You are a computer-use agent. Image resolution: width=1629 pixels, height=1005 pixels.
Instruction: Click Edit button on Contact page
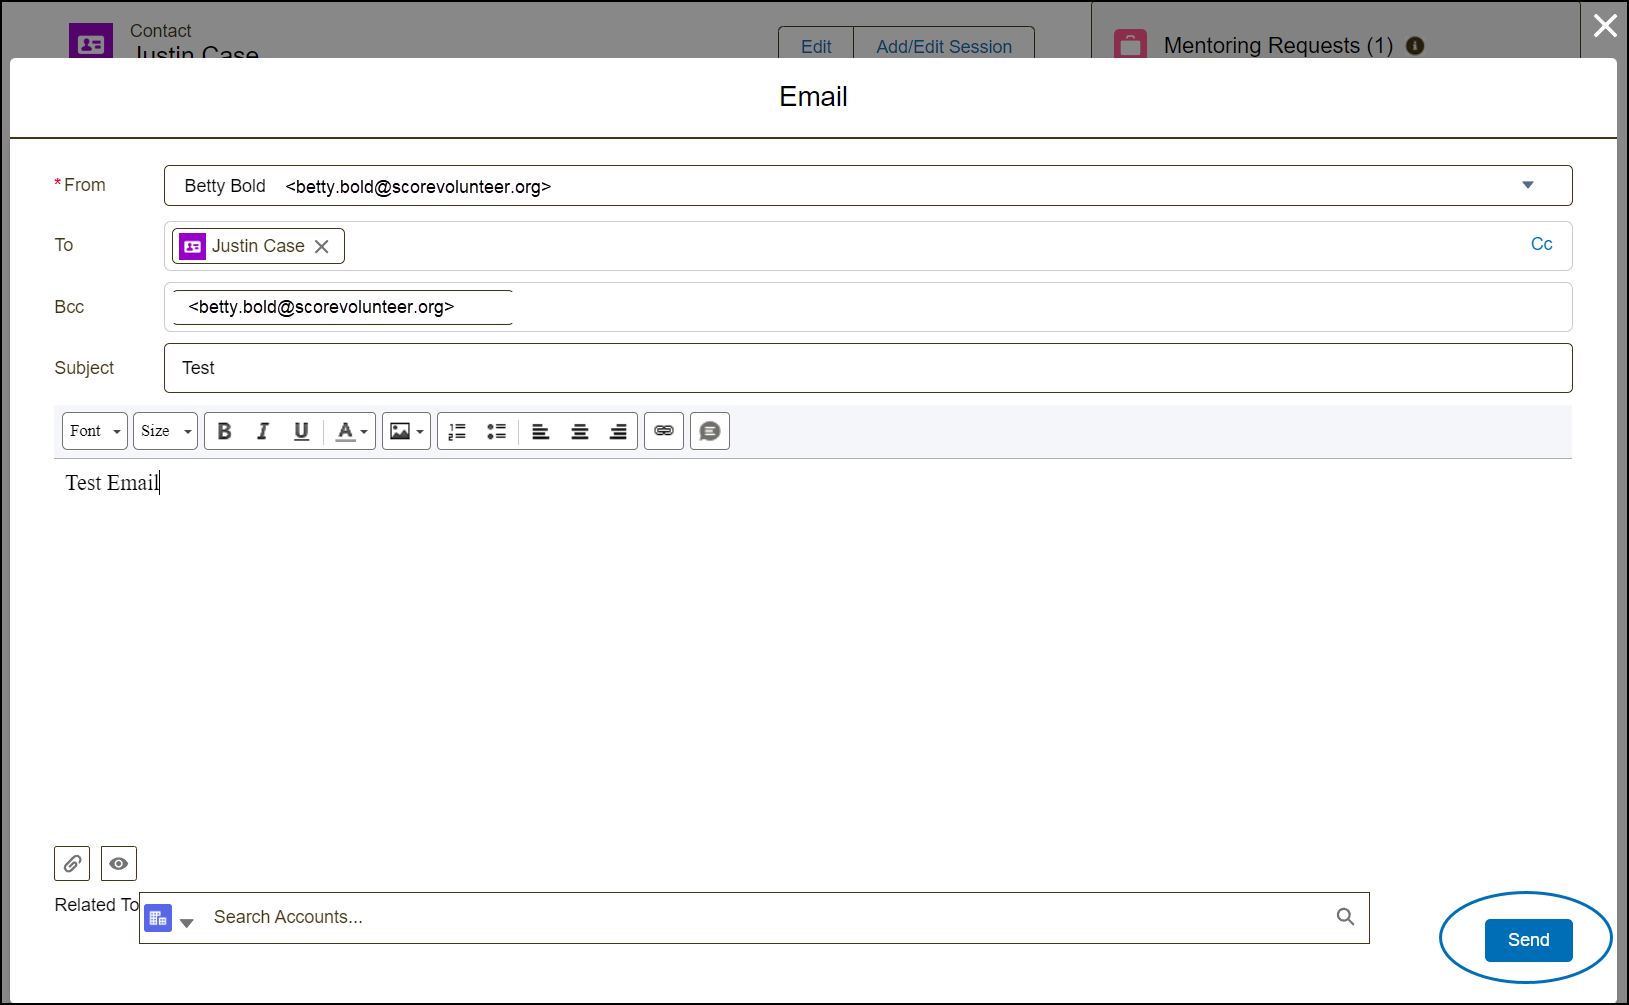tap(816, 46)
